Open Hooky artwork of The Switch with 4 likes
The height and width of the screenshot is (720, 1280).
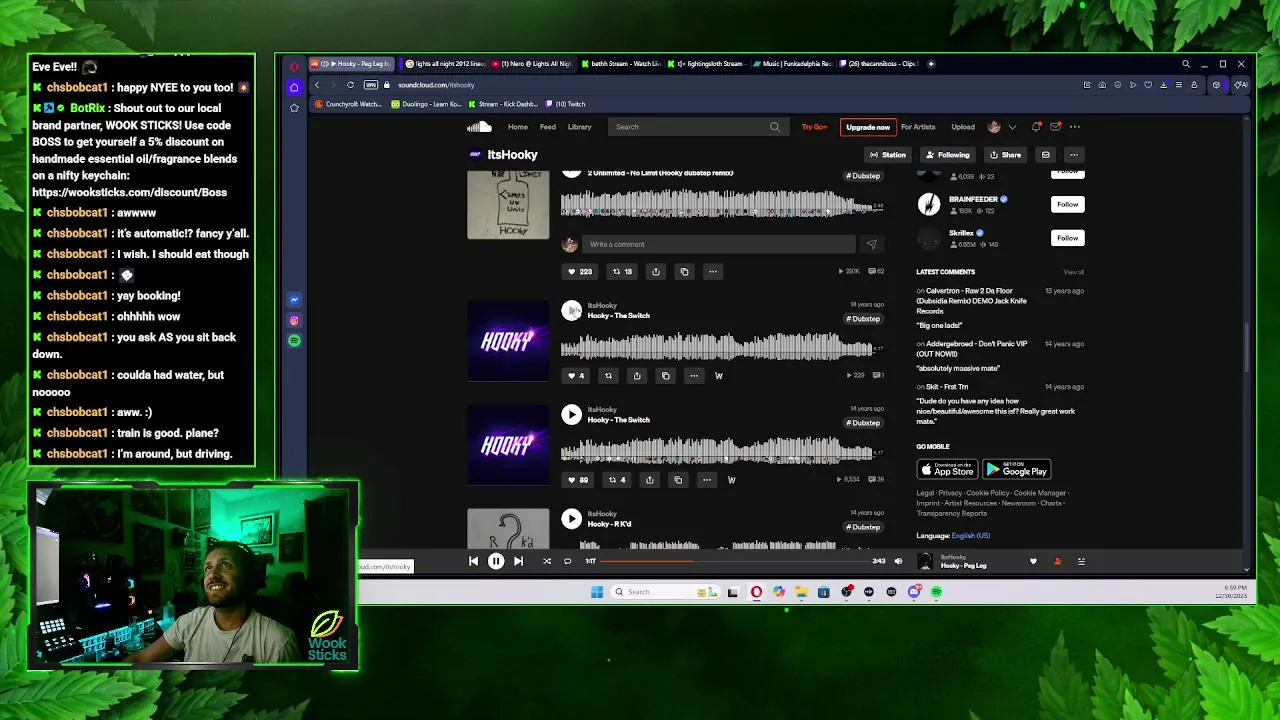(508, 341)
